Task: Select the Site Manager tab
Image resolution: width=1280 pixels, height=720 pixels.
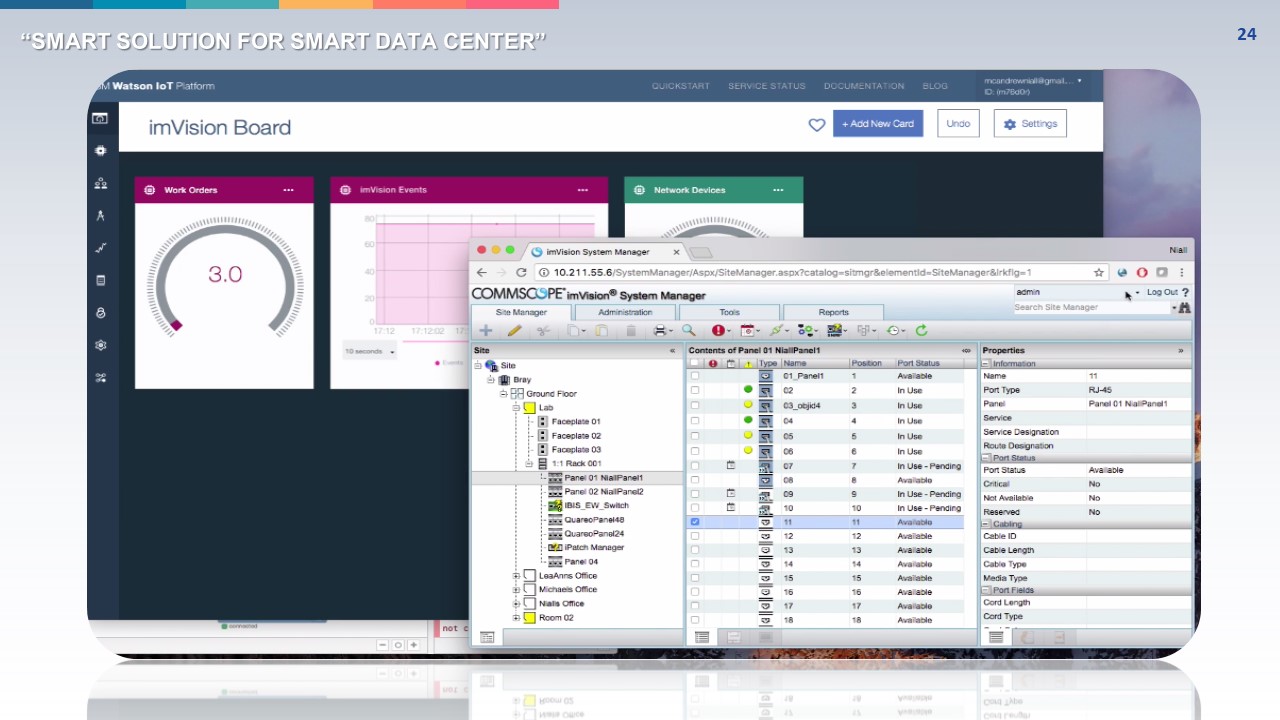Action: (522, 312)
